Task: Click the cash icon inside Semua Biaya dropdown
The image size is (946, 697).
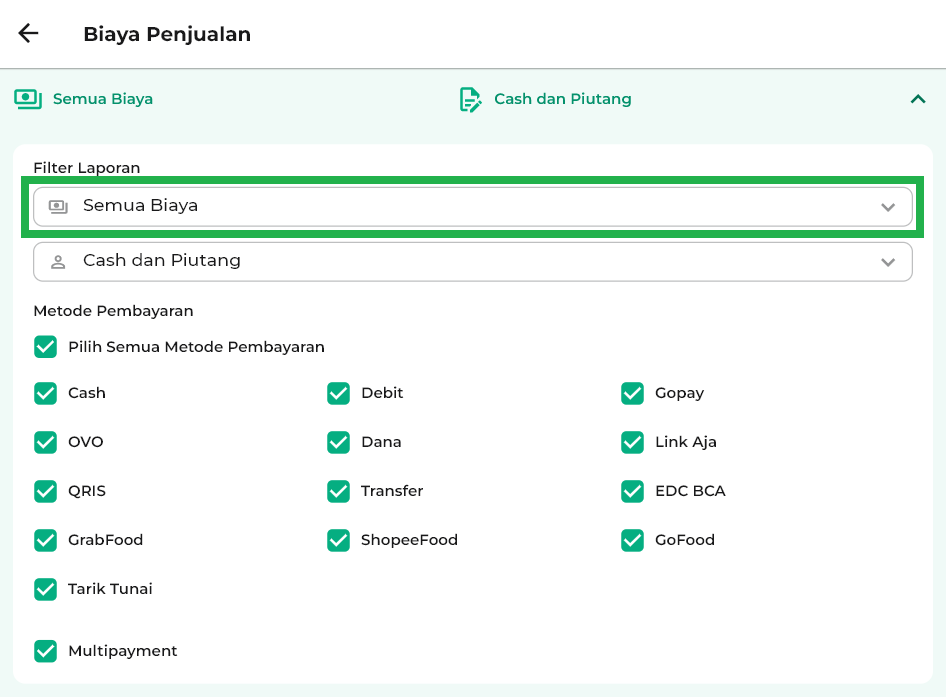Action: point(59,207)
